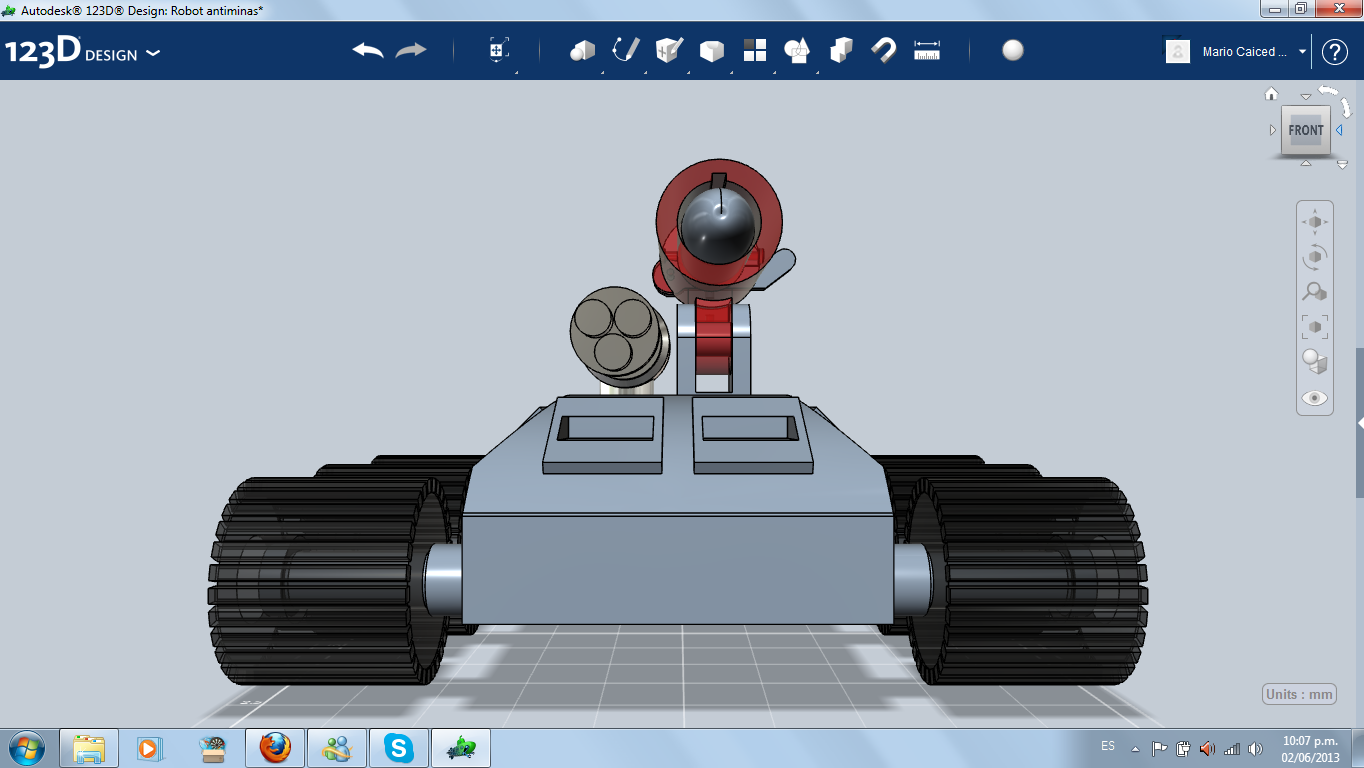Rotate view using cube's up arrow
The width and height of the screenshot is (1364, 768).
coord(1305,97)
